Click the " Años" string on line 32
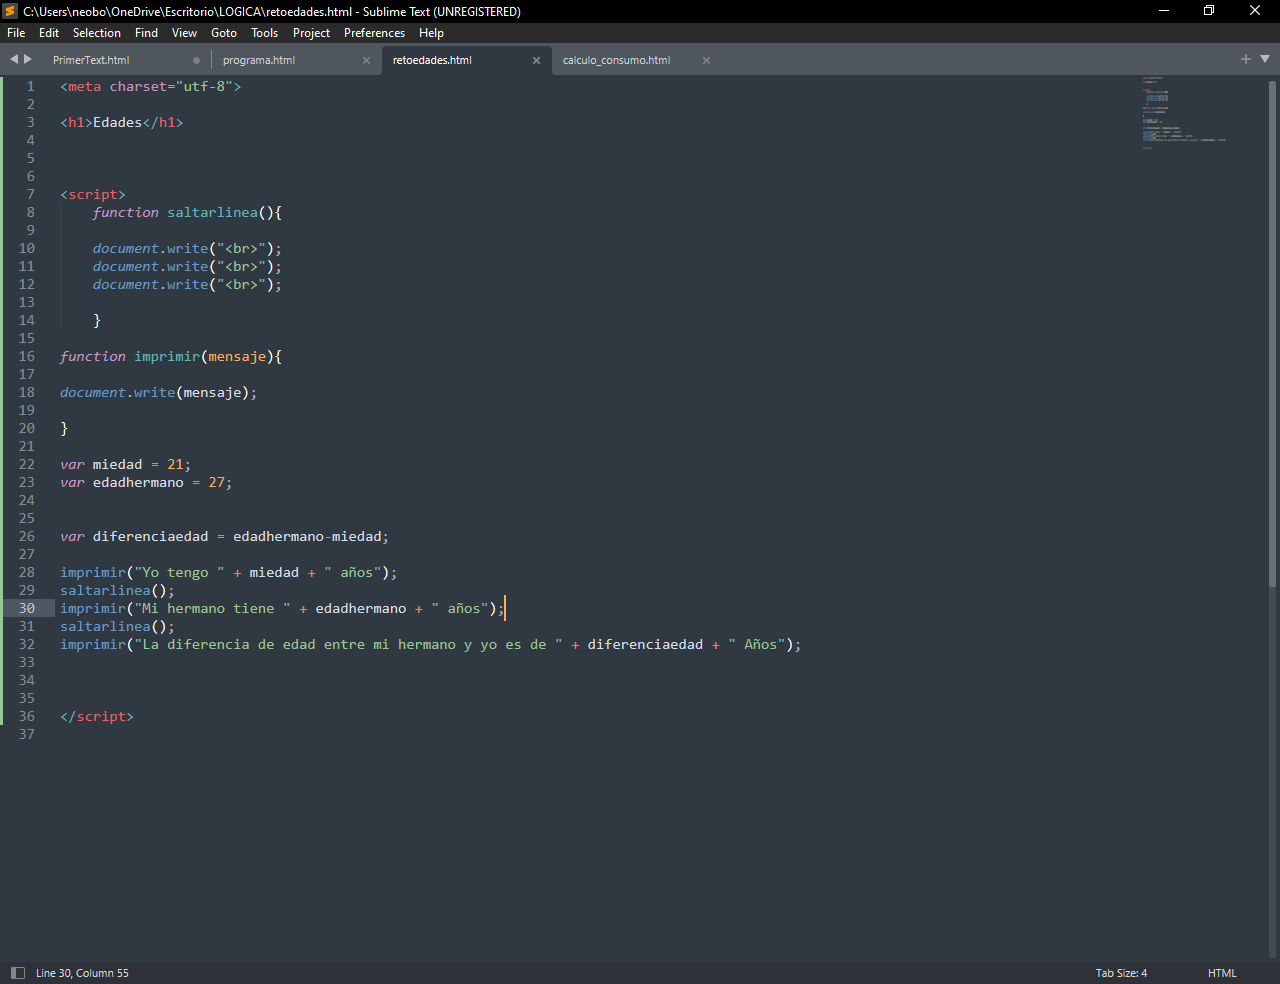The image size is (1280, 984). coord(756,644)
